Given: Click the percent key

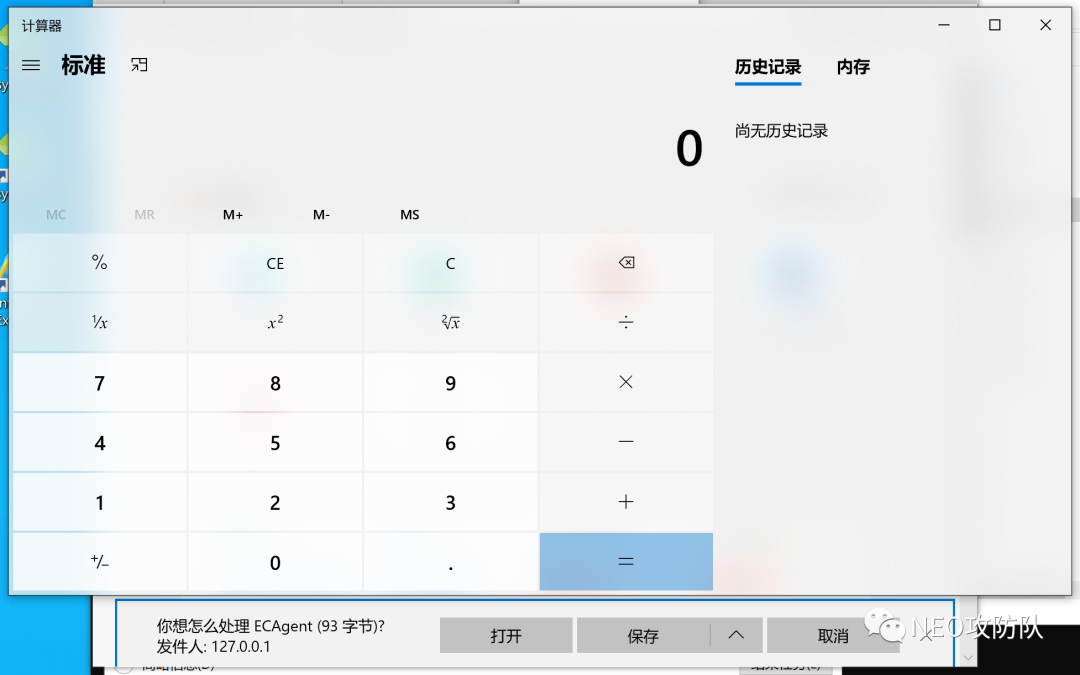Looking at the screenshot, I should 100,262.
